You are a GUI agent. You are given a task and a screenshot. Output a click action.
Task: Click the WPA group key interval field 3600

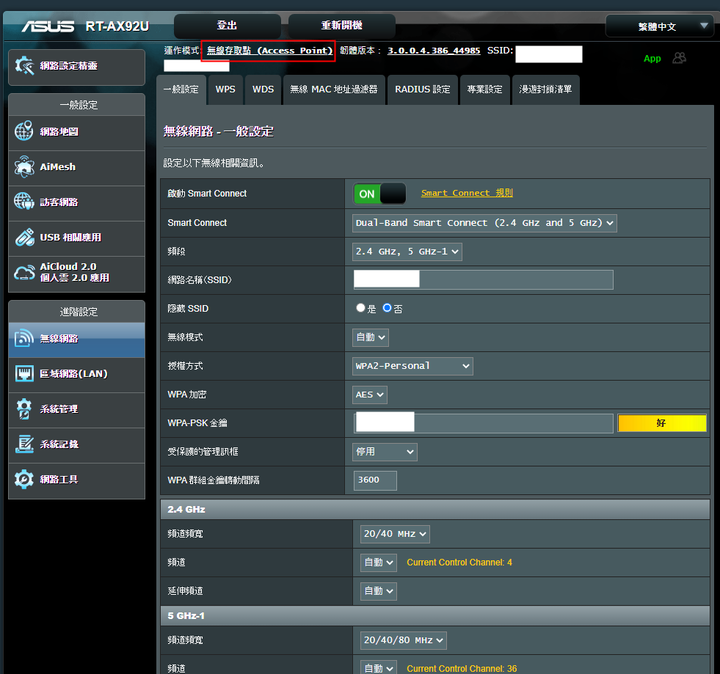[375, 480]
